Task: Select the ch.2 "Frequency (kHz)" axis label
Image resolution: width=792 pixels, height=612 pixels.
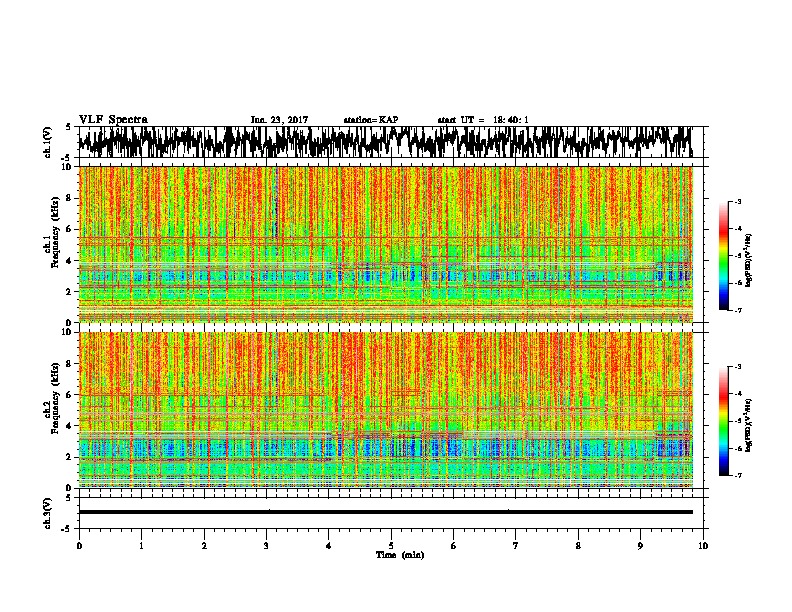Action: click(x=55, y=398)
